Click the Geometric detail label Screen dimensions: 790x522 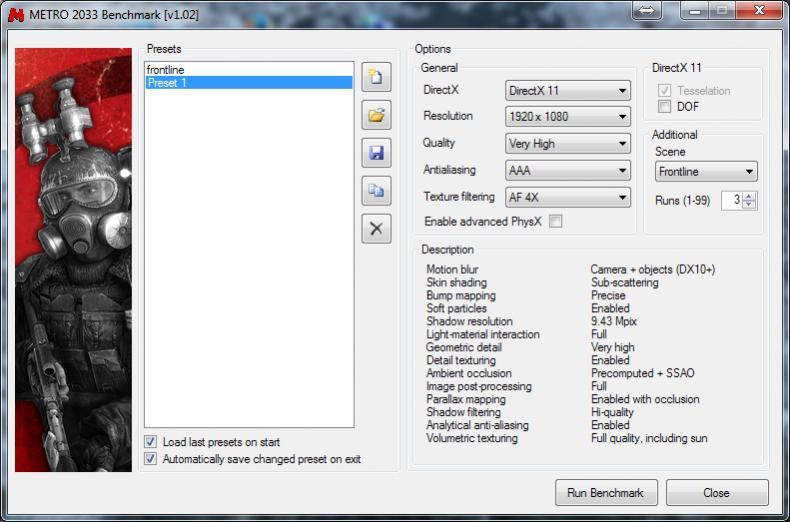tap(464, 347)
